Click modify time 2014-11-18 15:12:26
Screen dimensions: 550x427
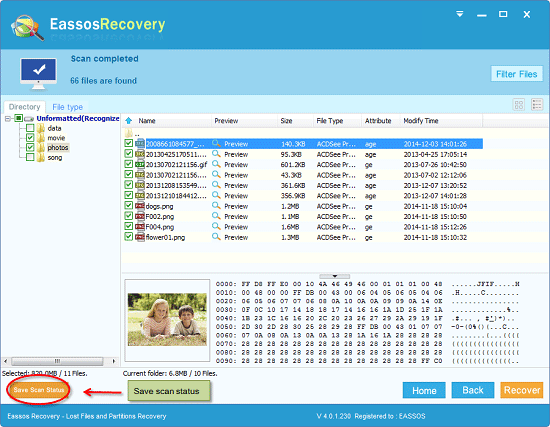[x=435, y=227]
